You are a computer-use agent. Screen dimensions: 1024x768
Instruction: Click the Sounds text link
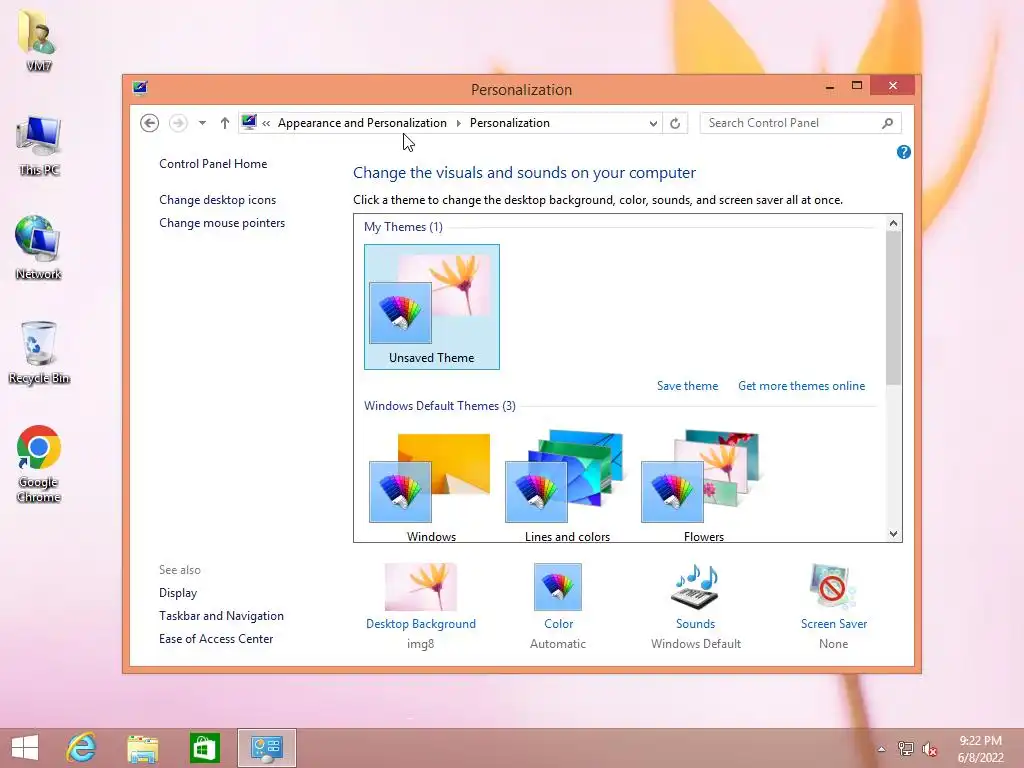(696, 624)
